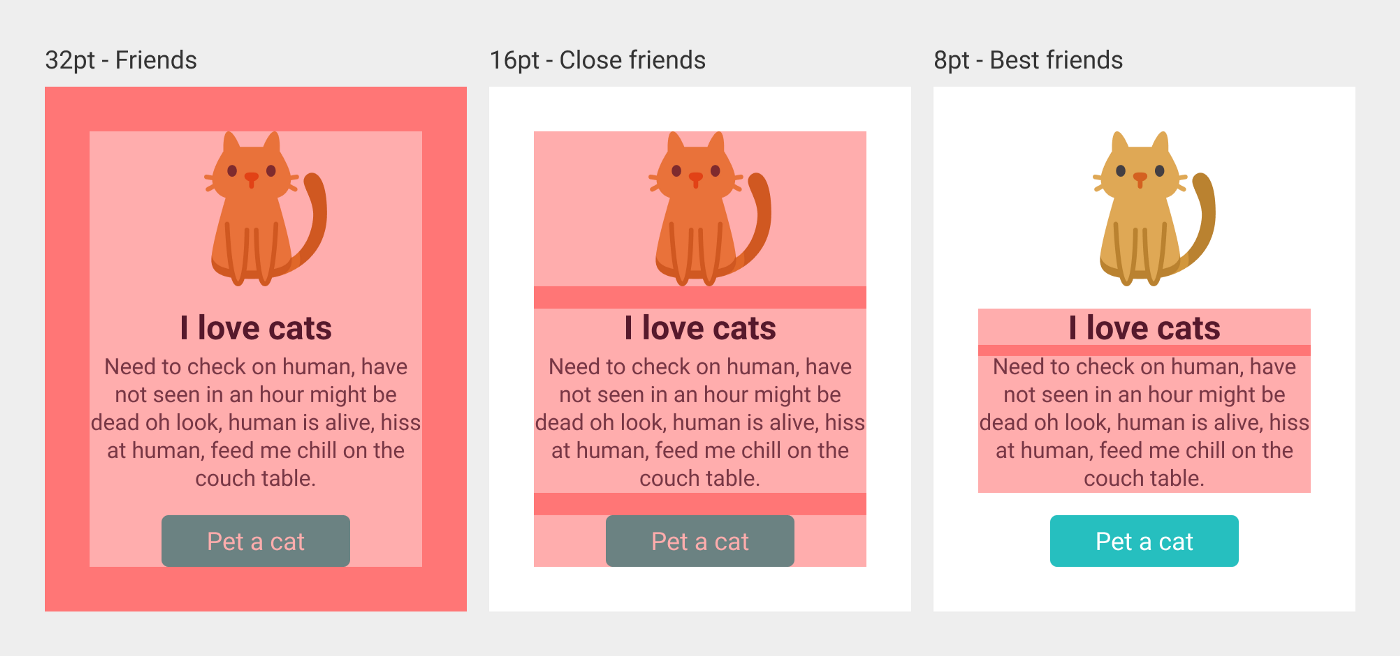The width and height of the screenshot is (1400, 656).
Task: Click the "I love cats" title in the Best friends card
Action: point(1144,328)
